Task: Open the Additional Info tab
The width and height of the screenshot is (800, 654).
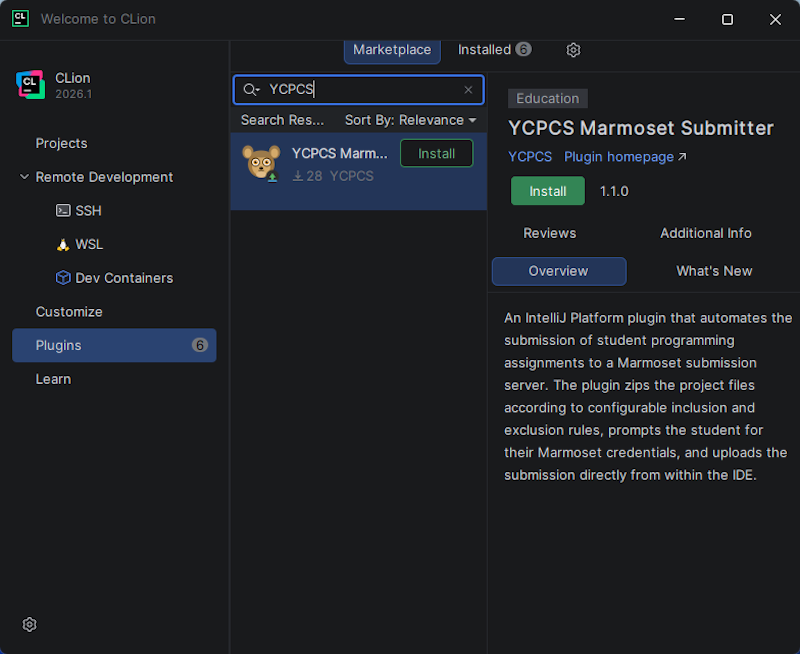Action: pos(706,233)
